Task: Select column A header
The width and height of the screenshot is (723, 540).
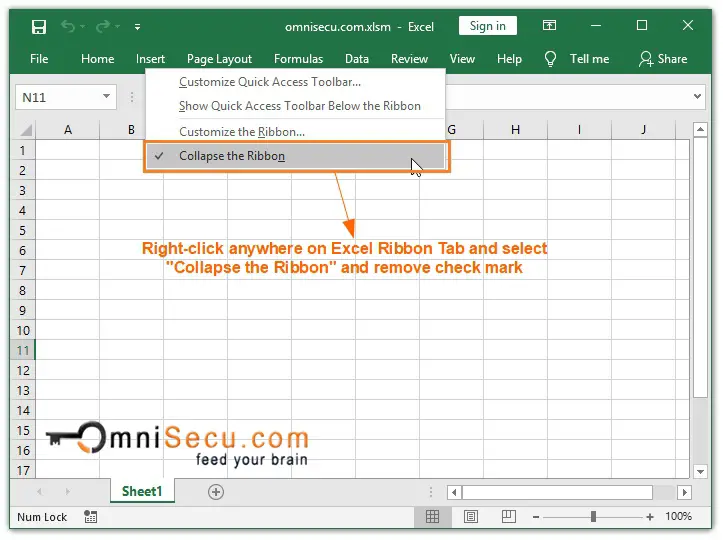Action: (68, 130)
